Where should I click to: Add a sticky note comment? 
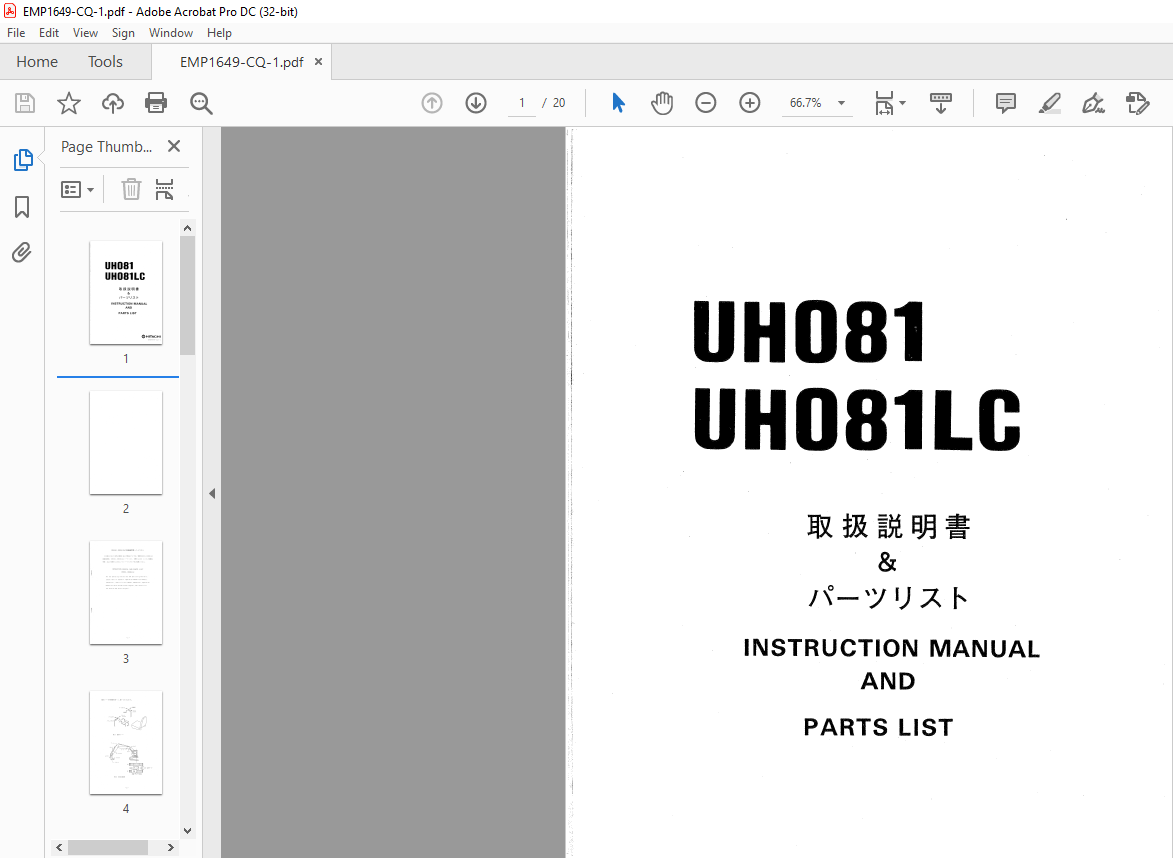(x=1005, y=103)
